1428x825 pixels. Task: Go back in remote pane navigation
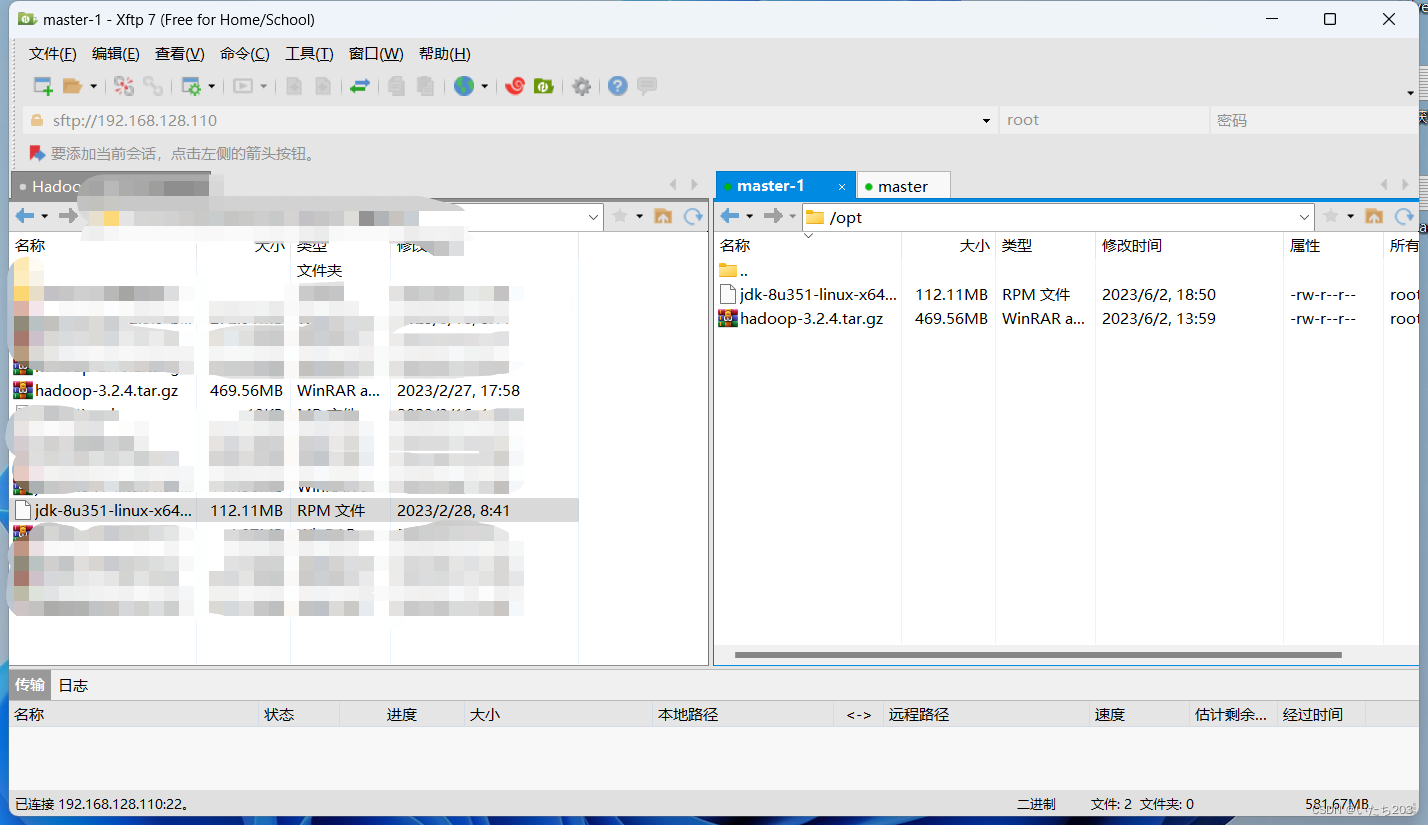tap(730, 216)
